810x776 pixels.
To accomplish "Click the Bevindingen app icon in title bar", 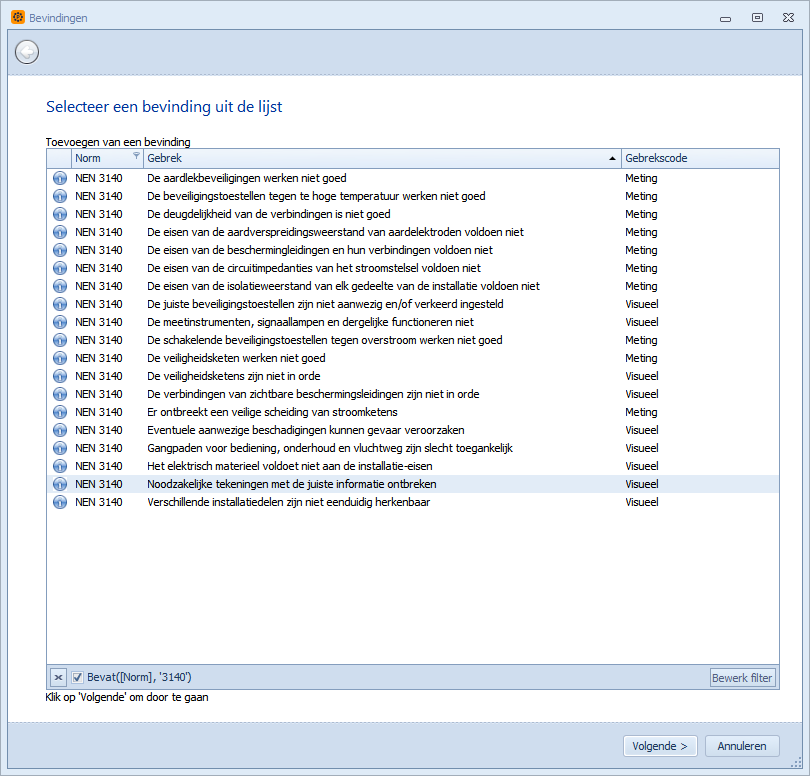I will tap(17, 17).
